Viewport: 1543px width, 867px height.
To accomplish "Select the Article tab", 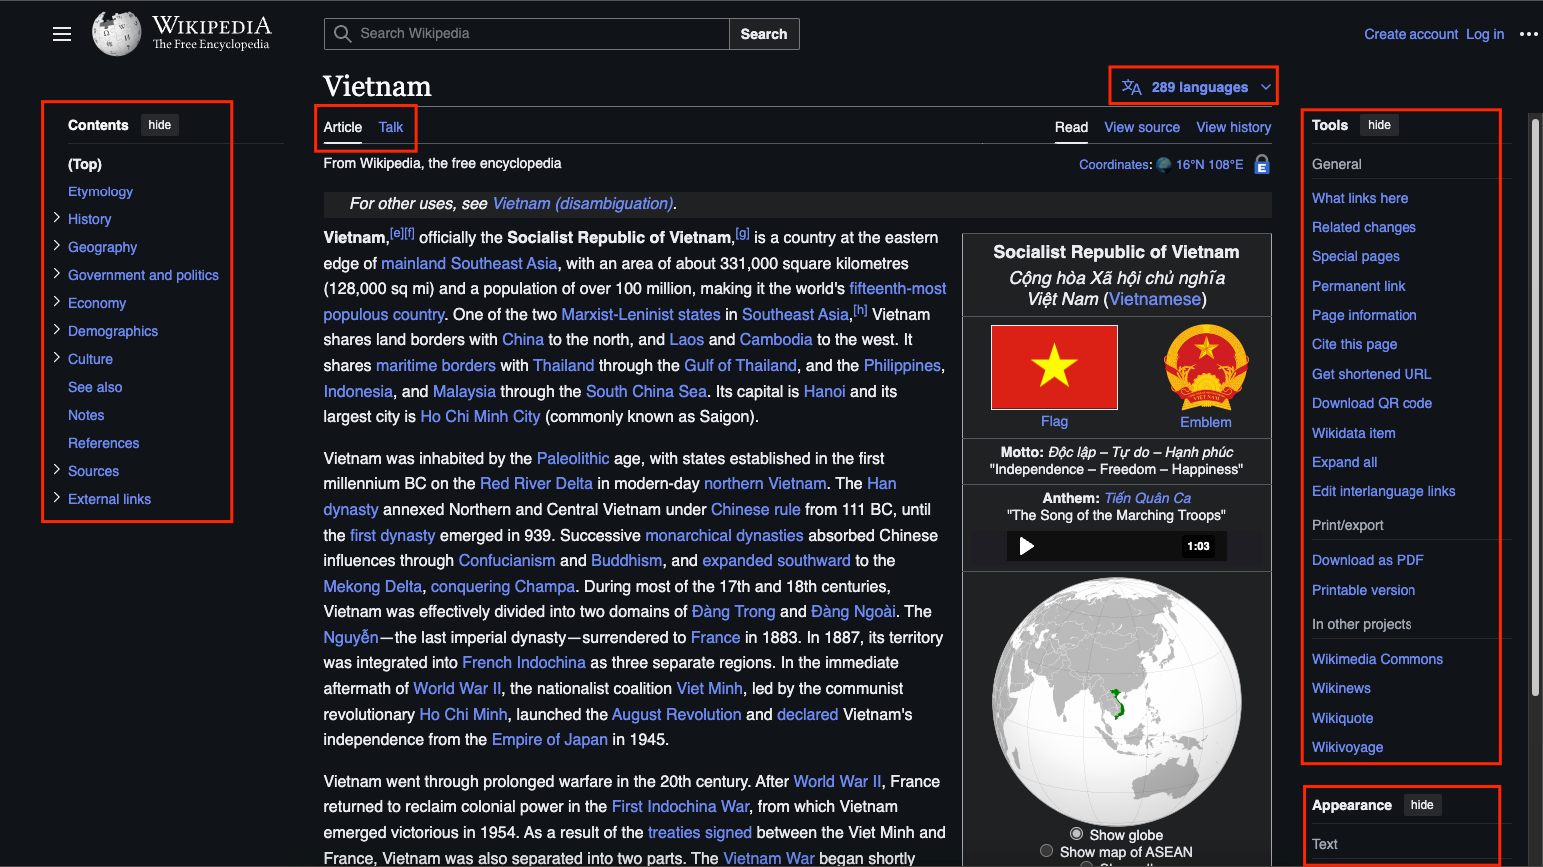I will pos(343,127).
